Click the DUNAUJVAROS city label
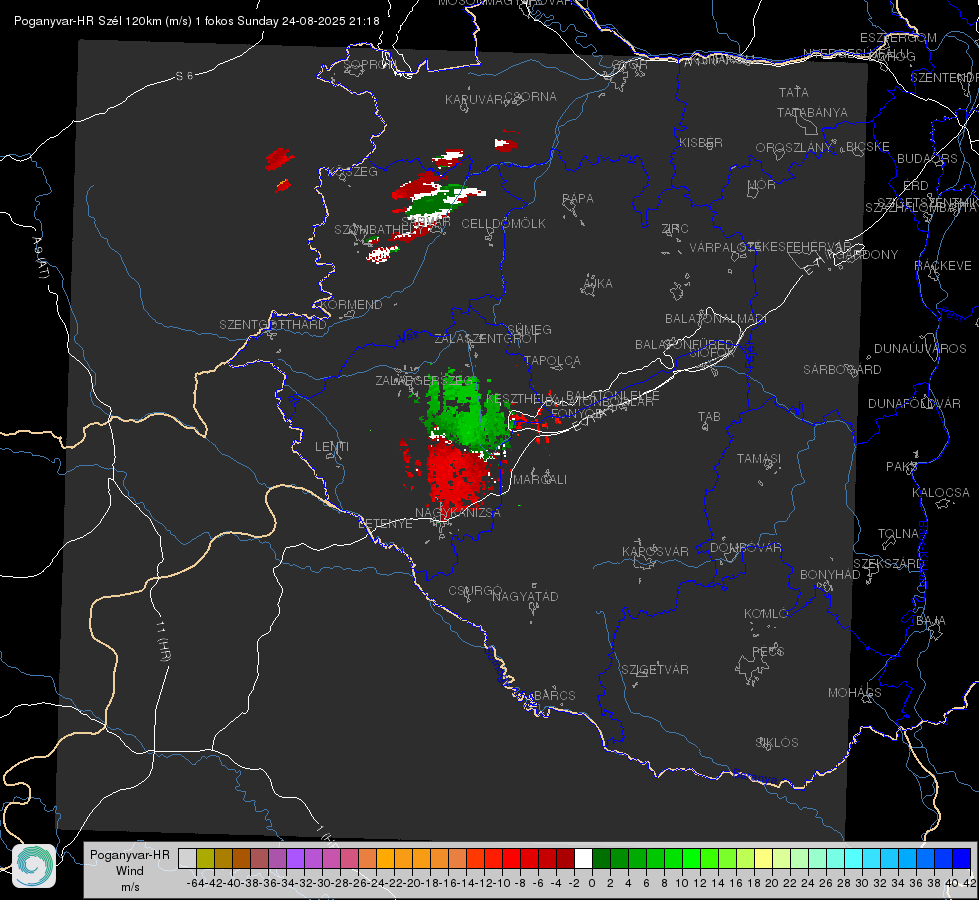 click(x=920, y=349)
